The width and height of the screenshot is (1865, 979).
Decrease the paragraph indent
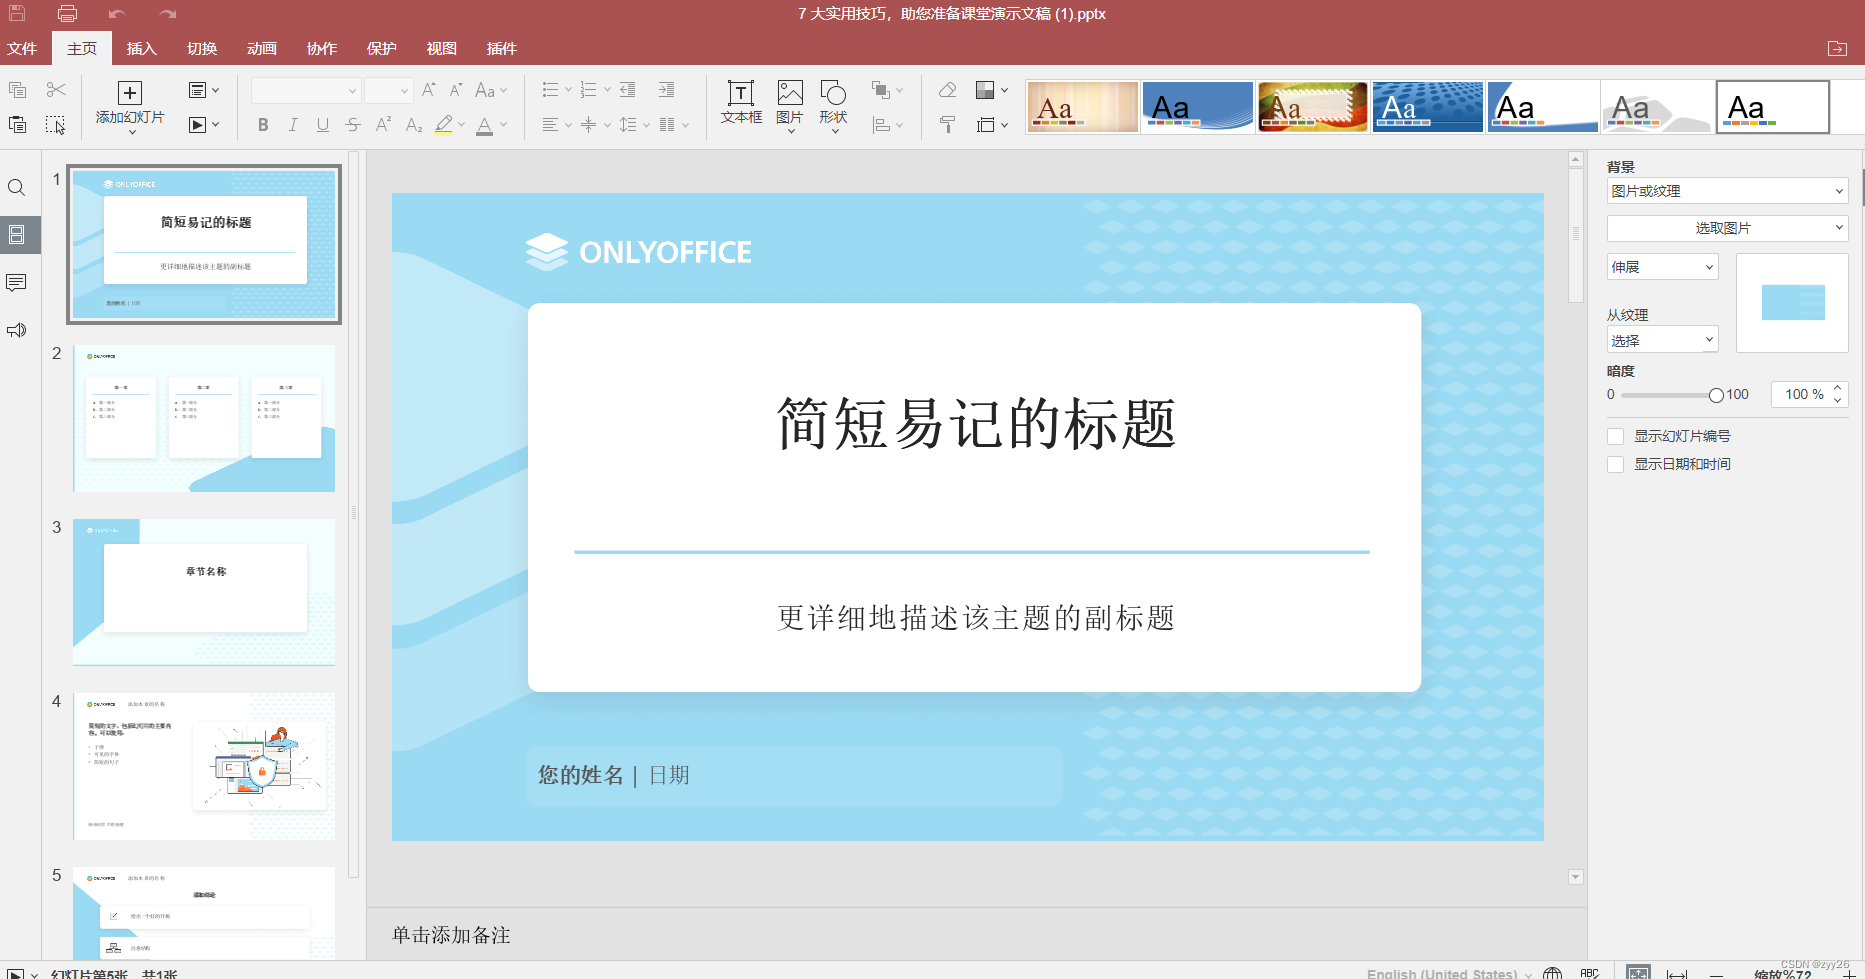point(628,90)
